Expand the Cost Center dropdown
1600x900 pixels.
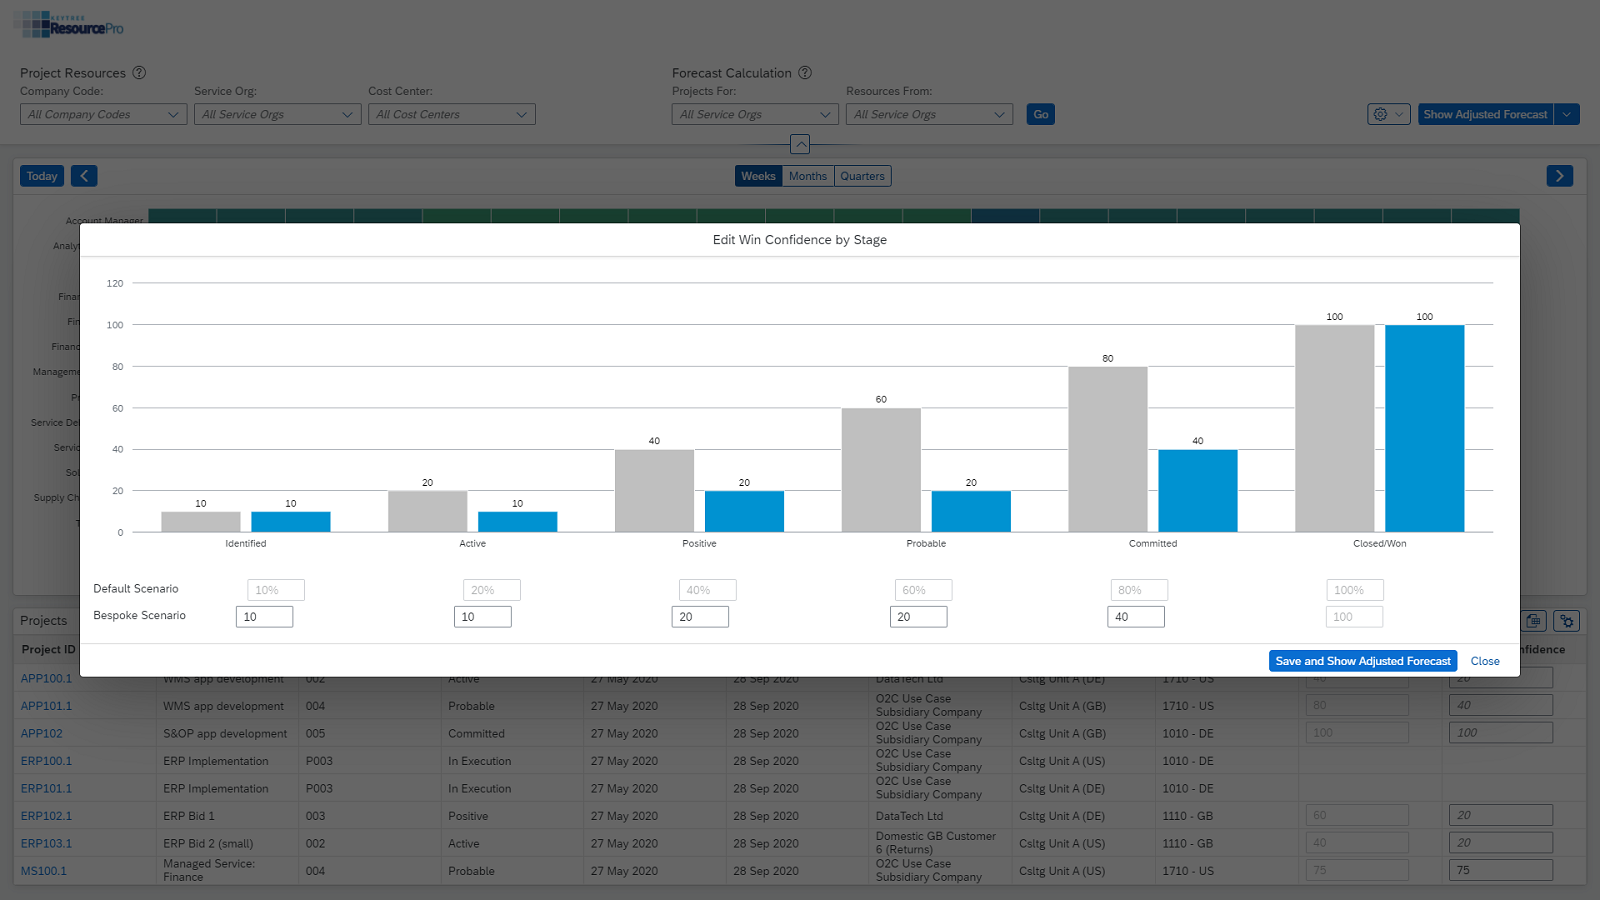coord(451,114)
